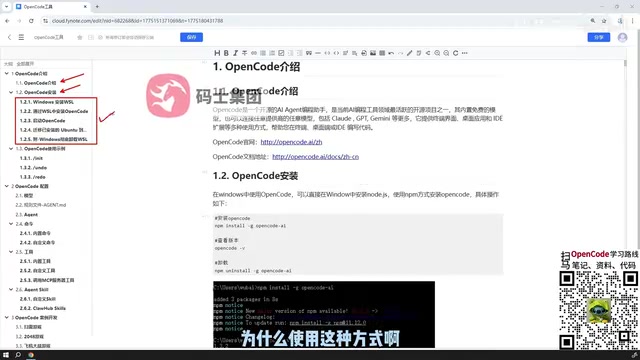Toggle bold formatting in editor toolbar
Viewport: 640px width, 360px height.
pos(226,53)
